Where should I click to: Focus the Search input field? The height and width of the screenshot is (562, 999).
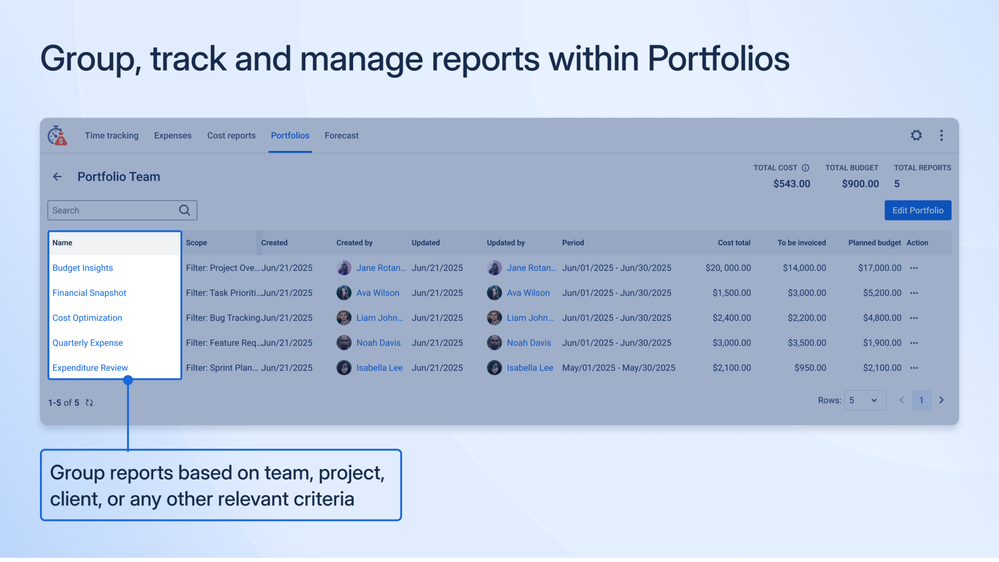pos(122,210)
